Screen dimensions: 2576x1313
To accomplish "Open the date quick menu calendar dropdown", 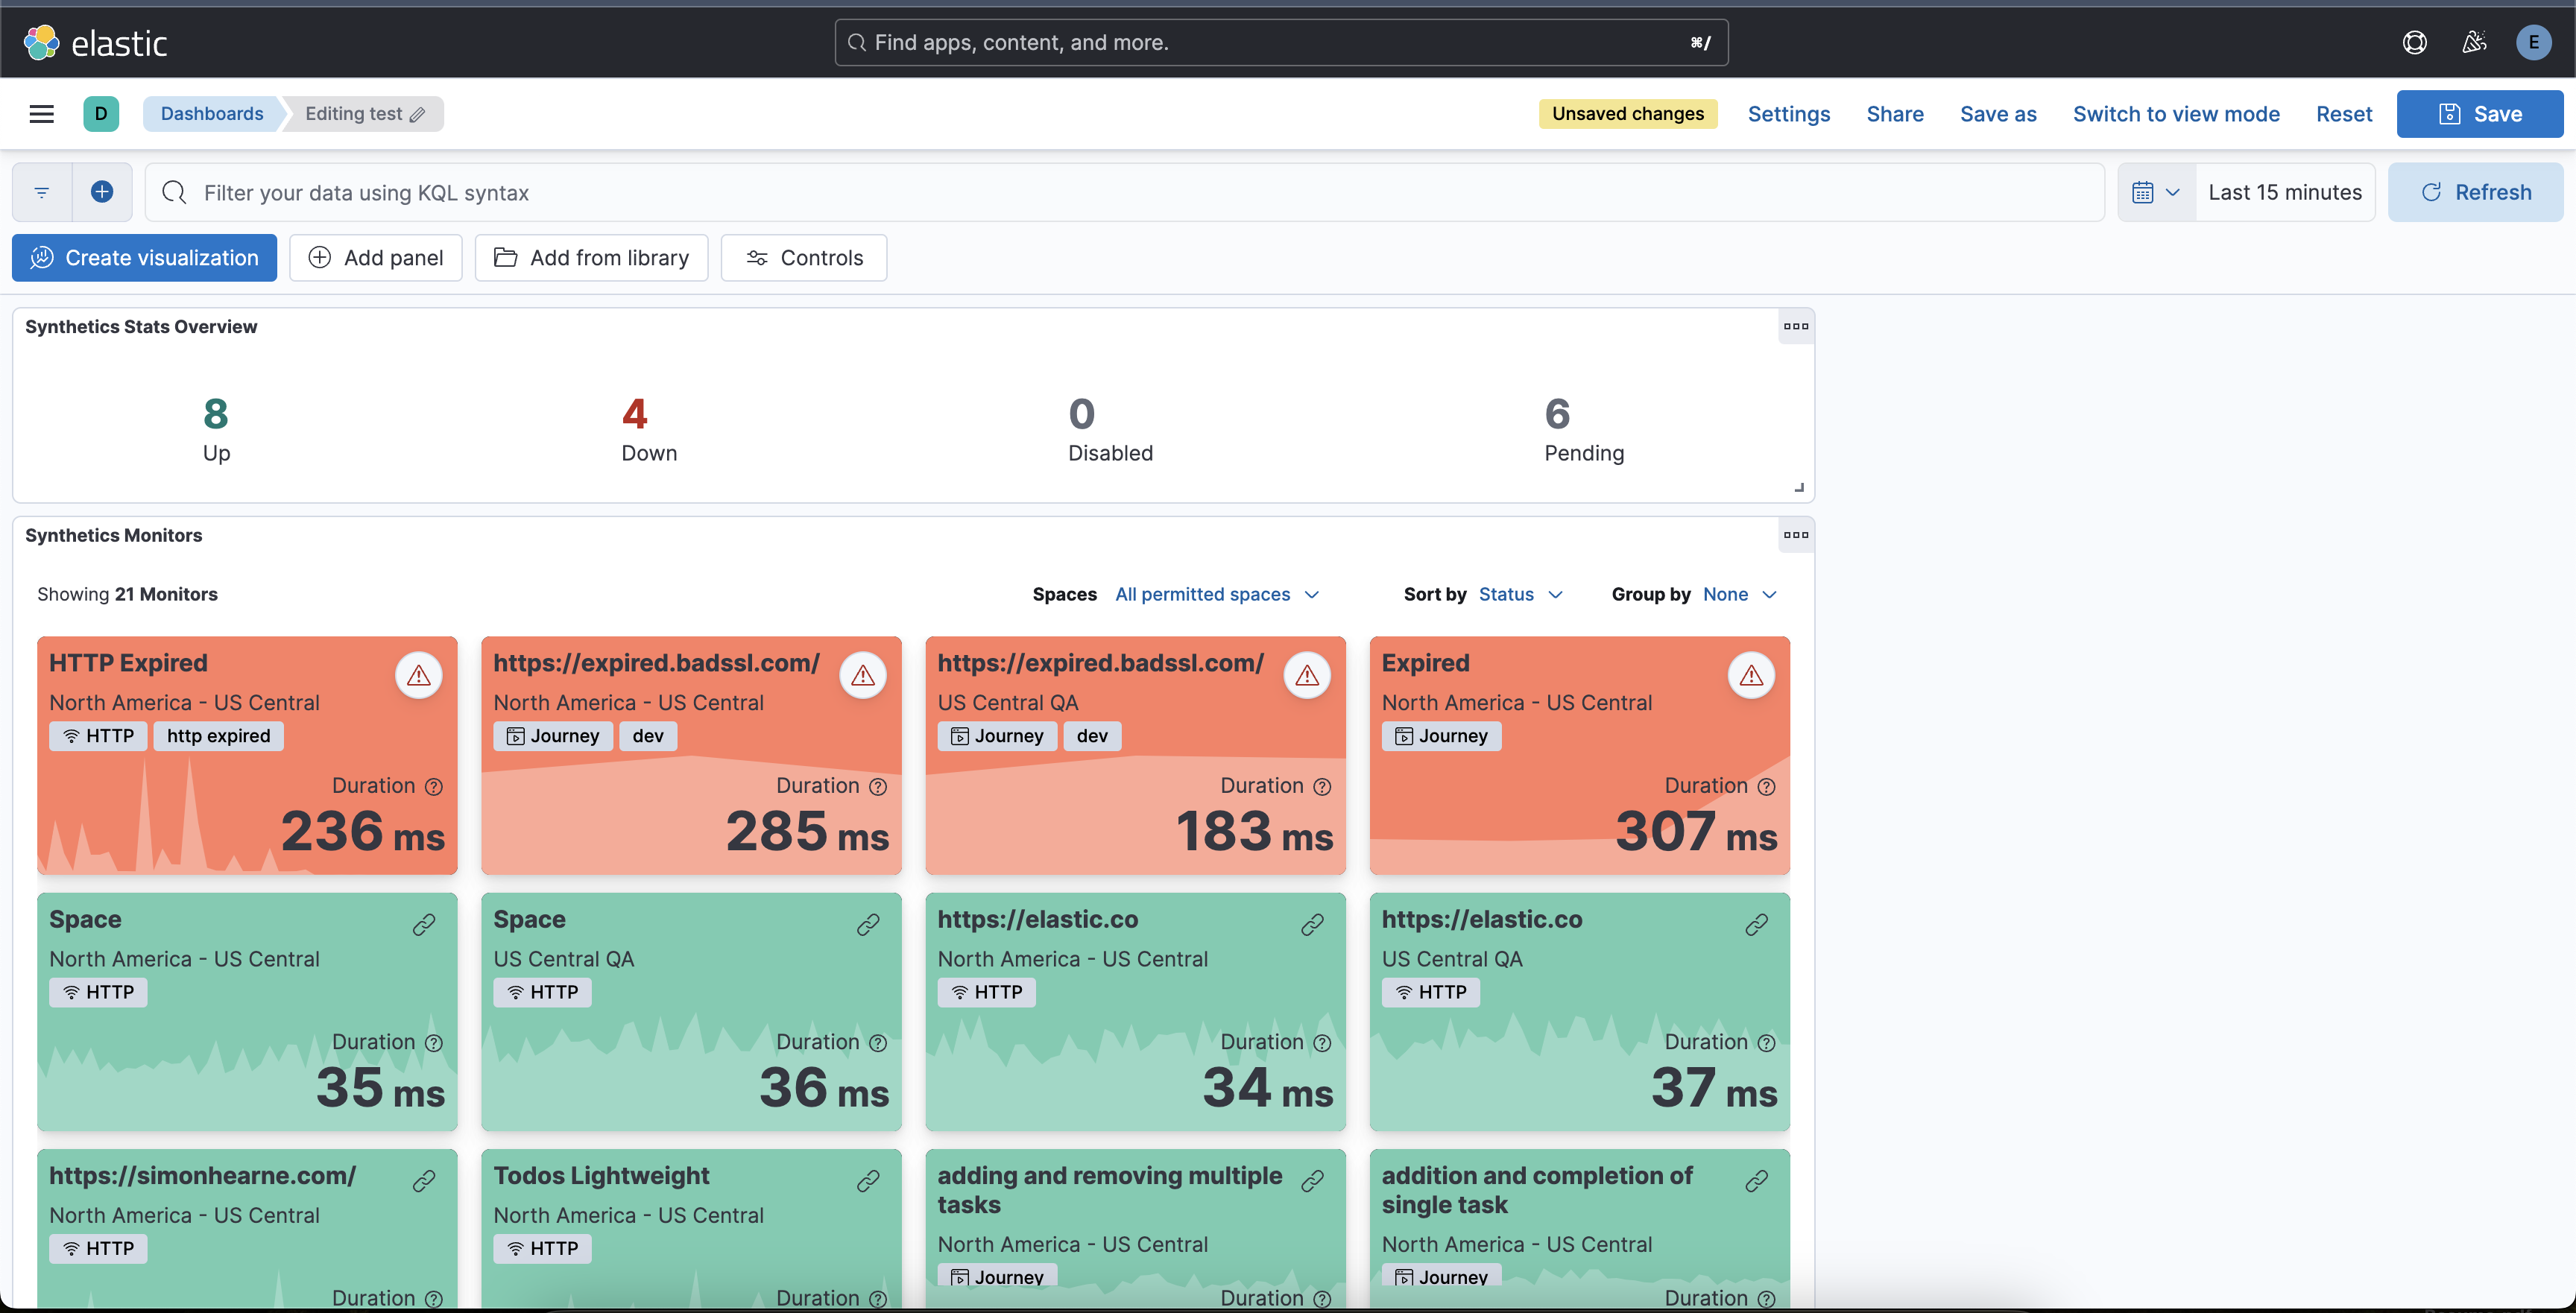I will point(2156,192).
